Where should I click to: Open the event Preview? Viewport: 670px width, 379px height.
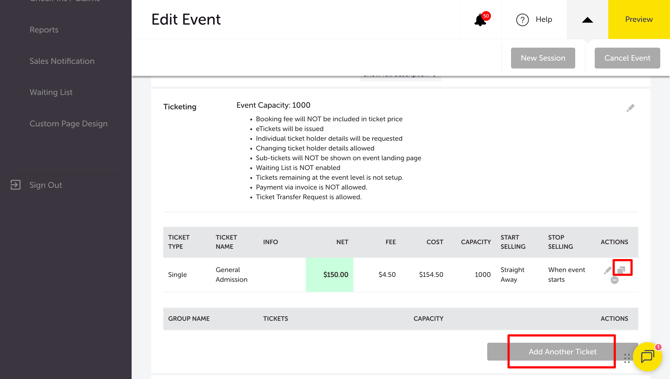point(639,19)
